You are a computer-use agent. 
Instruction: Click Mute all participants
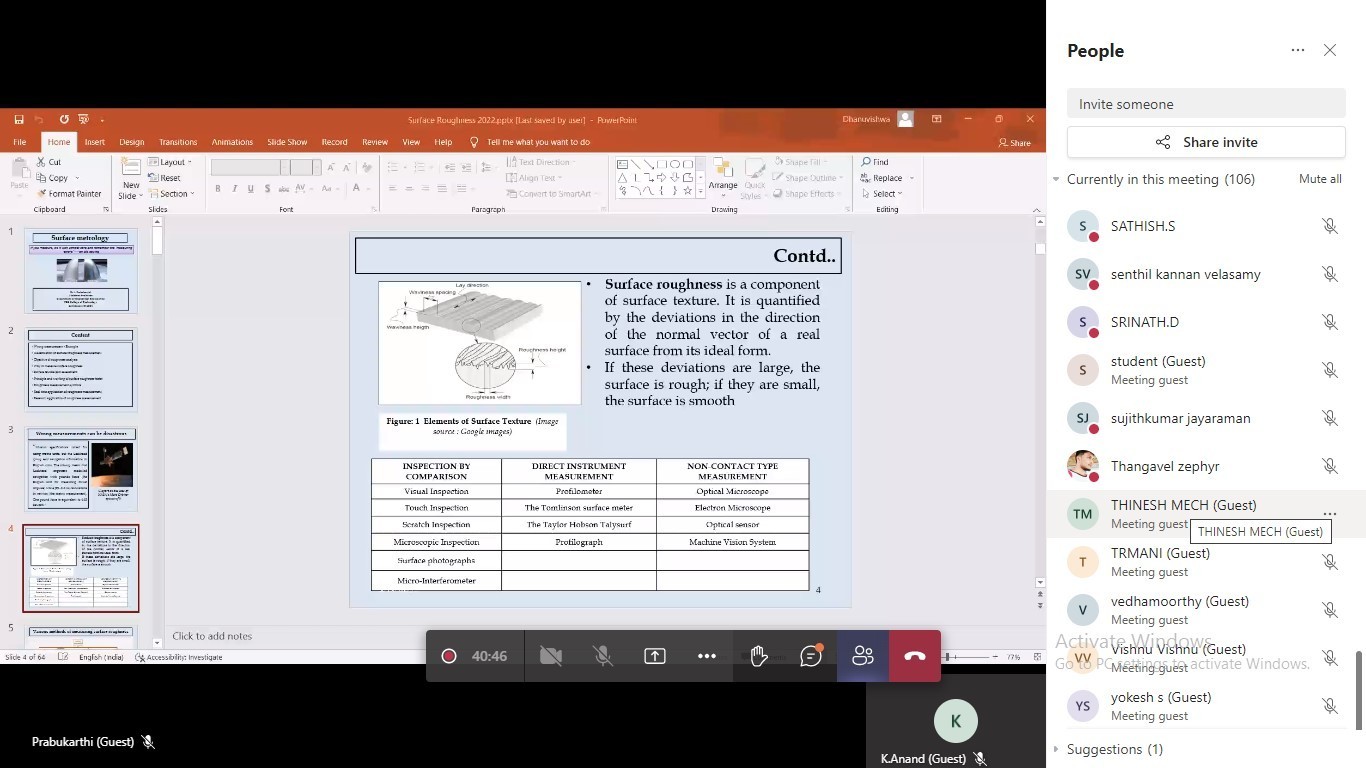click(x=1319, y=179)
